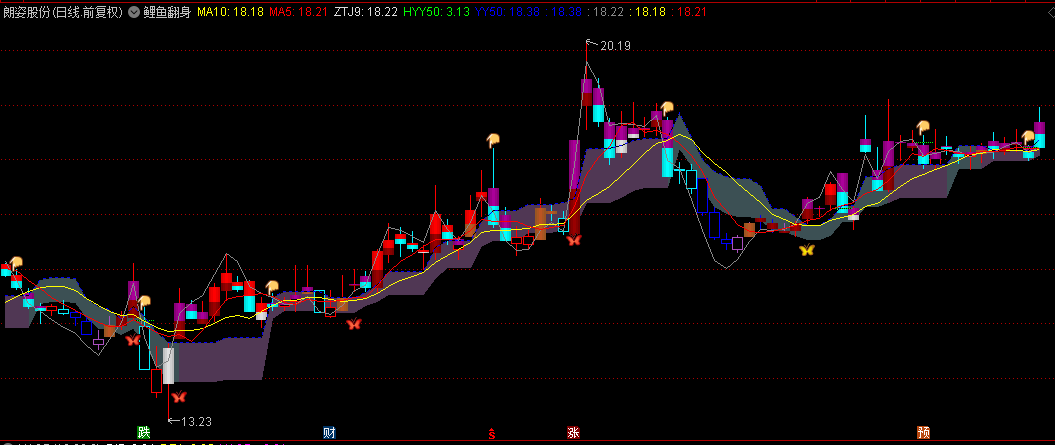Click the rightmost hand-pointer signal icon
1055x445 pixels.
(x=1027, y=137)
